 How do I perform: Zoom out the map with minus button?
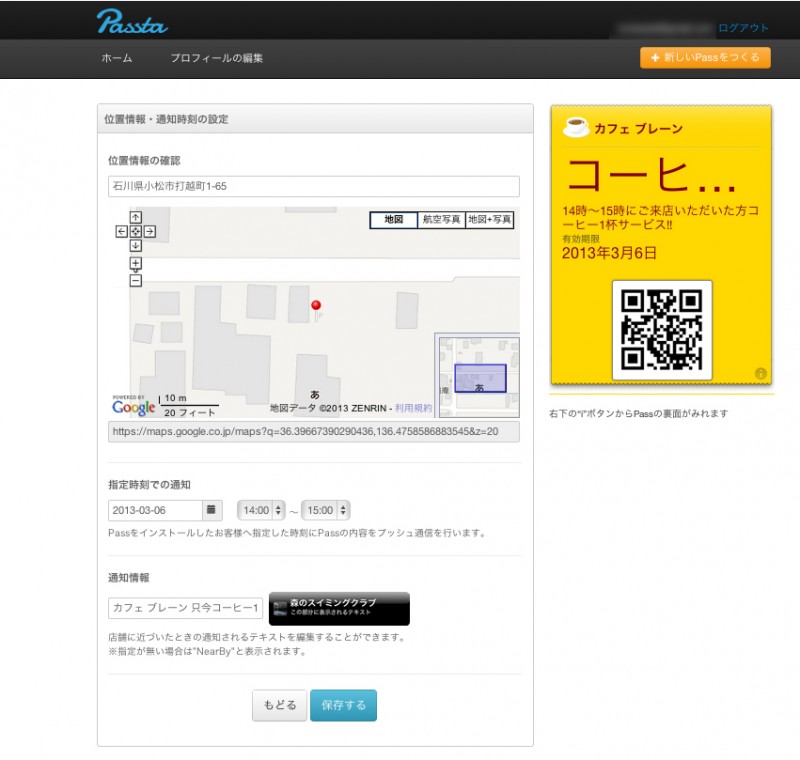click(136, 281)
